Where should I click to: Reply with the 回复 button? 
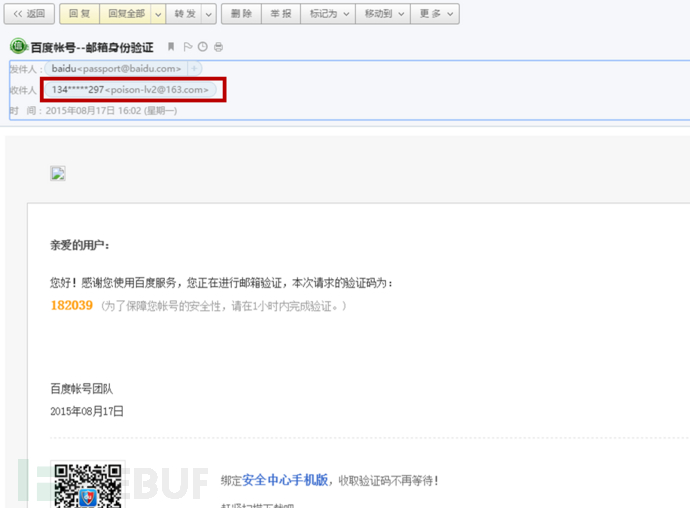(80, 14)
